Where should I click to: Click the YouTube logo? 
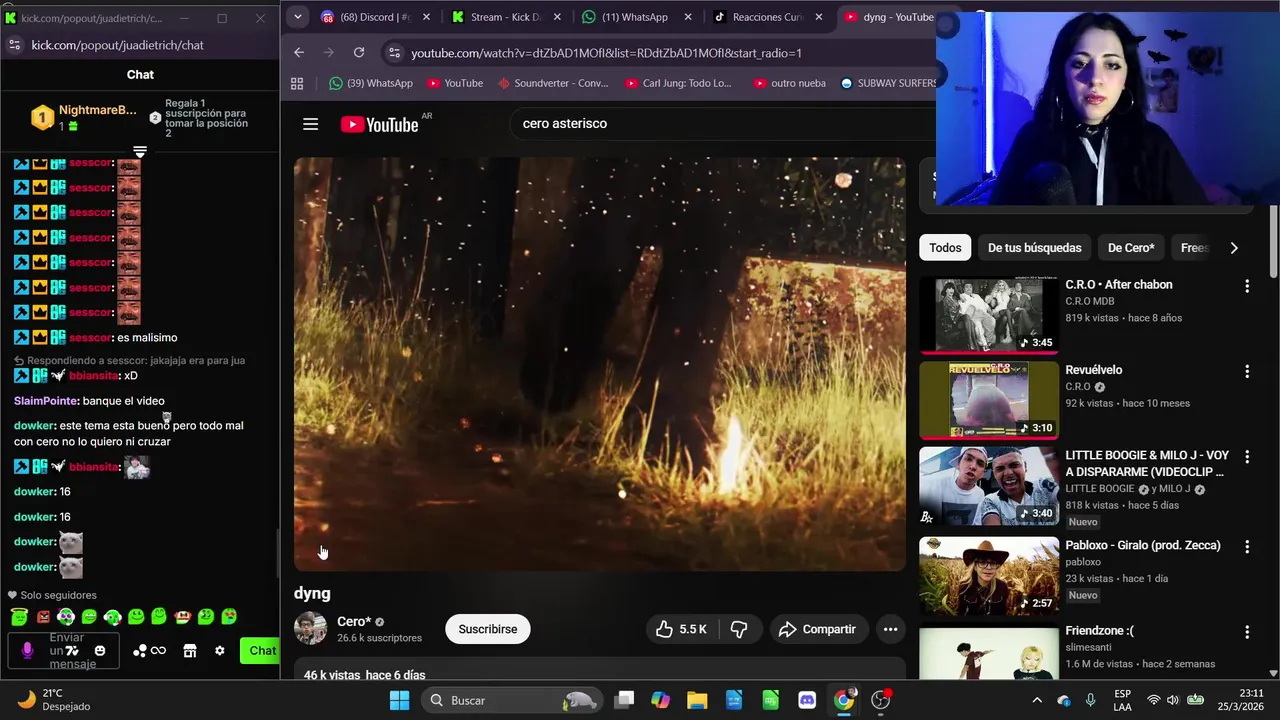379,124
